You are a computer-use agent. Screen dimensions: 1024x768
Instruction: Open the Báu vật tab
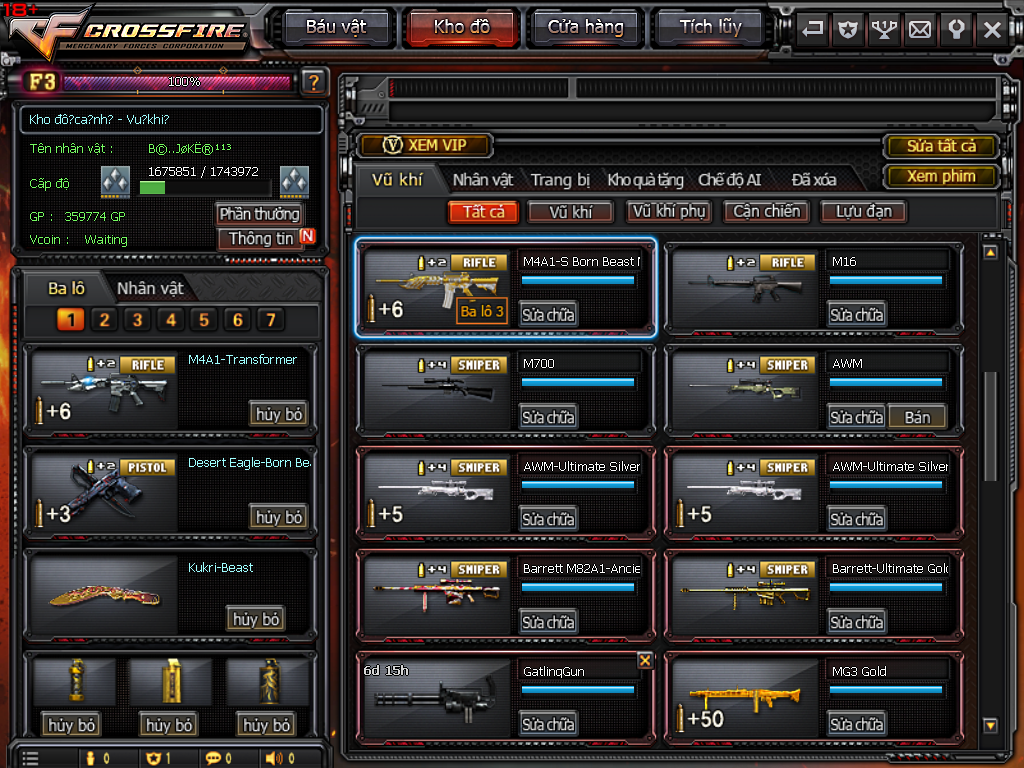pyautogui.click(x=336, y=27)
